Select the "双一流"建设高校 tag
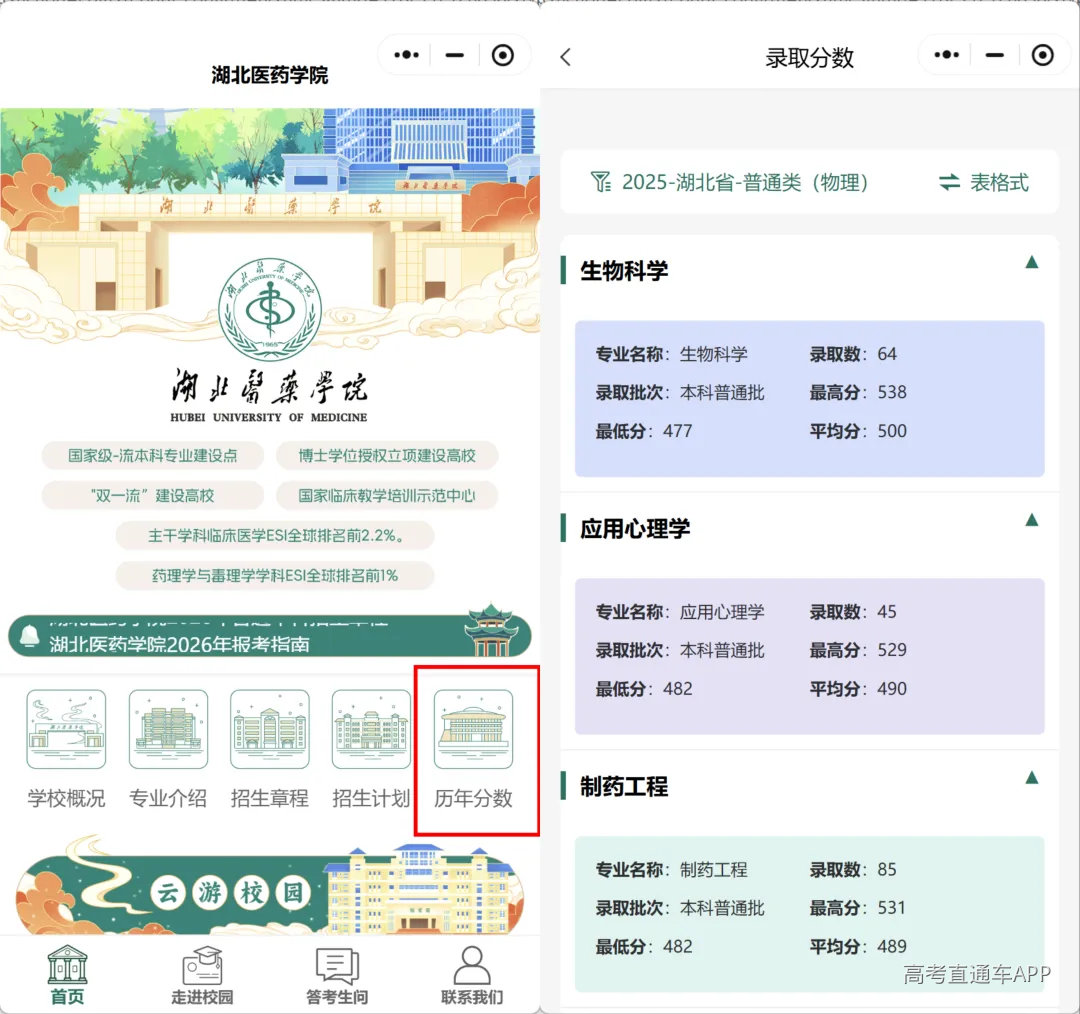Screen dimensions: 1080x1014 pyautogui.click(x=153, y=495)
